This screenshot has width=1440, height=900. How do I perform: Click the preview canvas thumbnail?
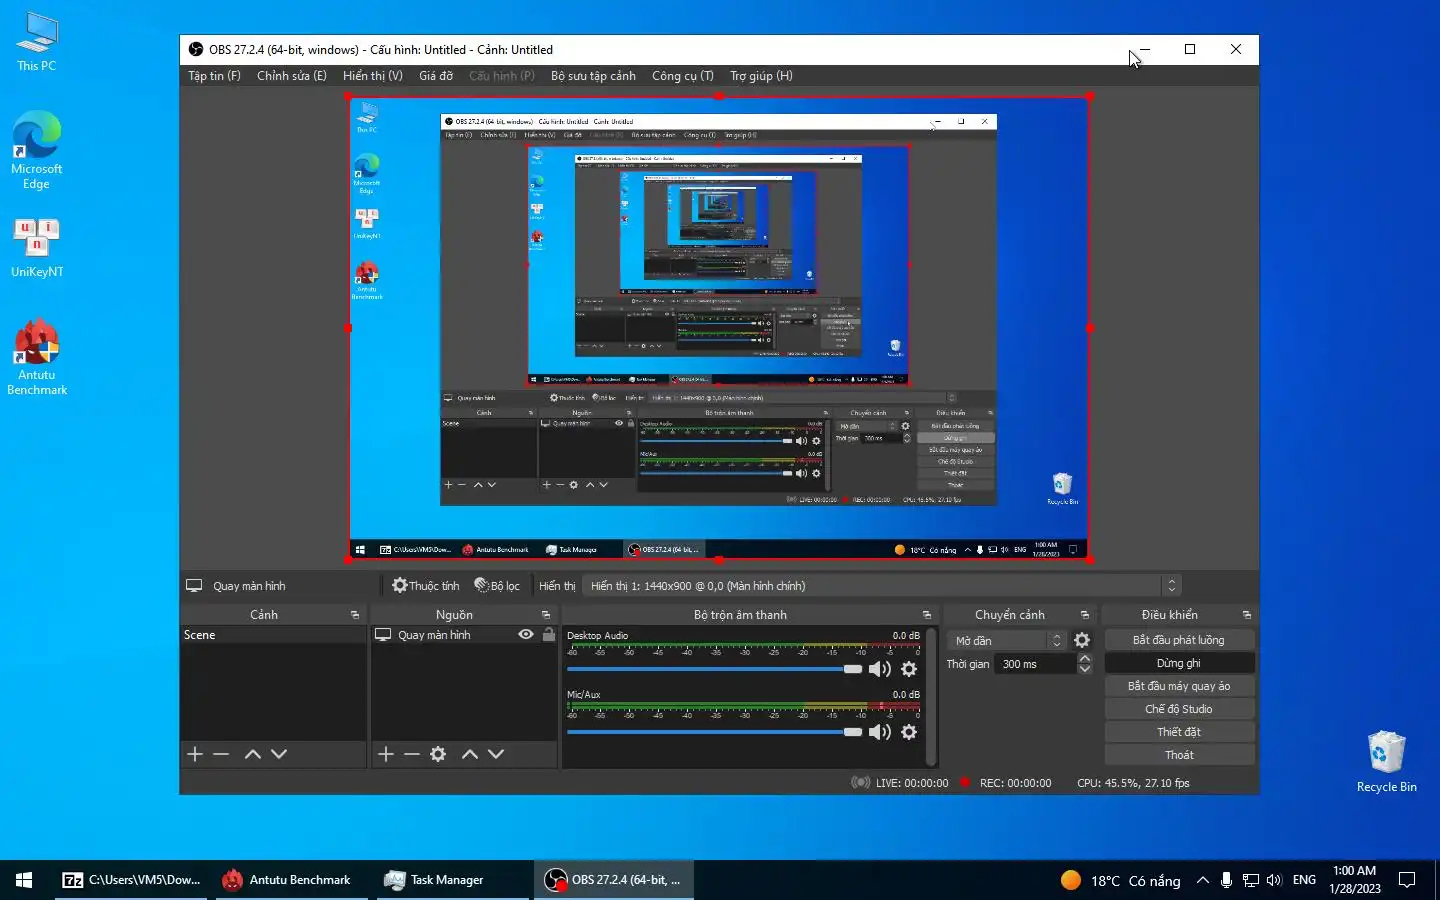pos(719,328)
